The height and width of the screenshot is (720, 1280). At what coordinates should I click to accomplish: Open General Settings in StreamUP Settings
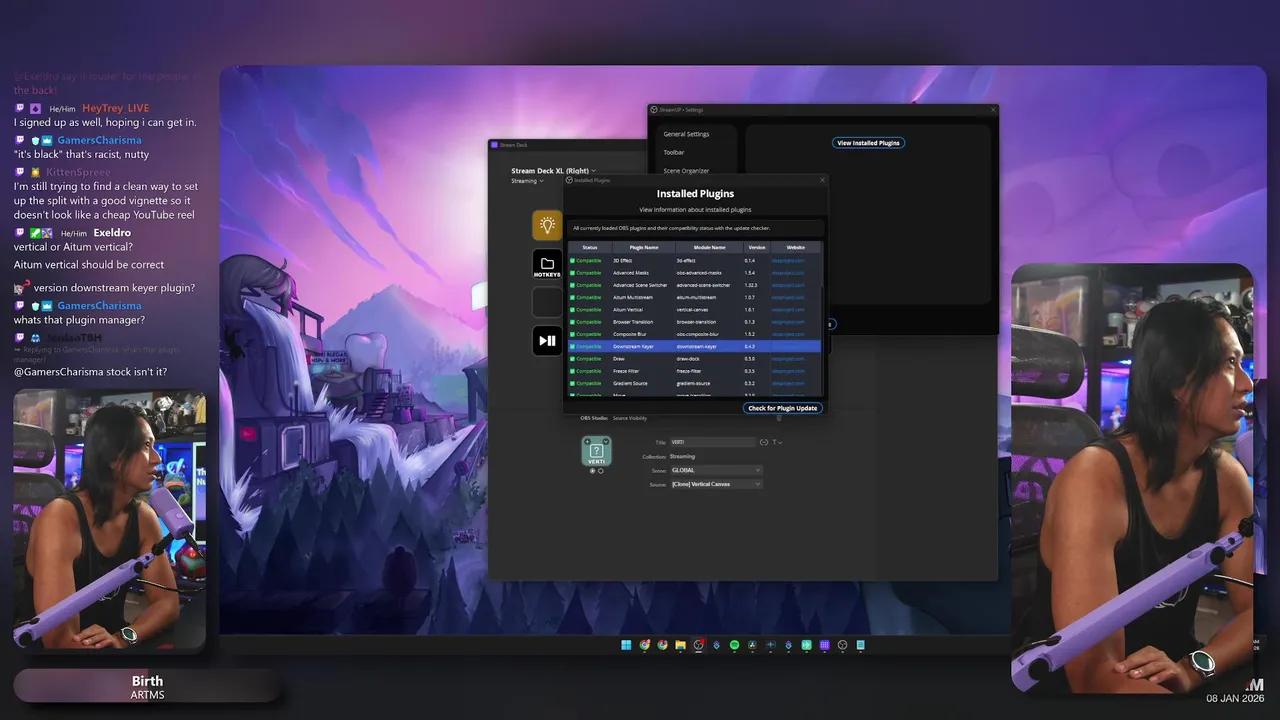686,134
